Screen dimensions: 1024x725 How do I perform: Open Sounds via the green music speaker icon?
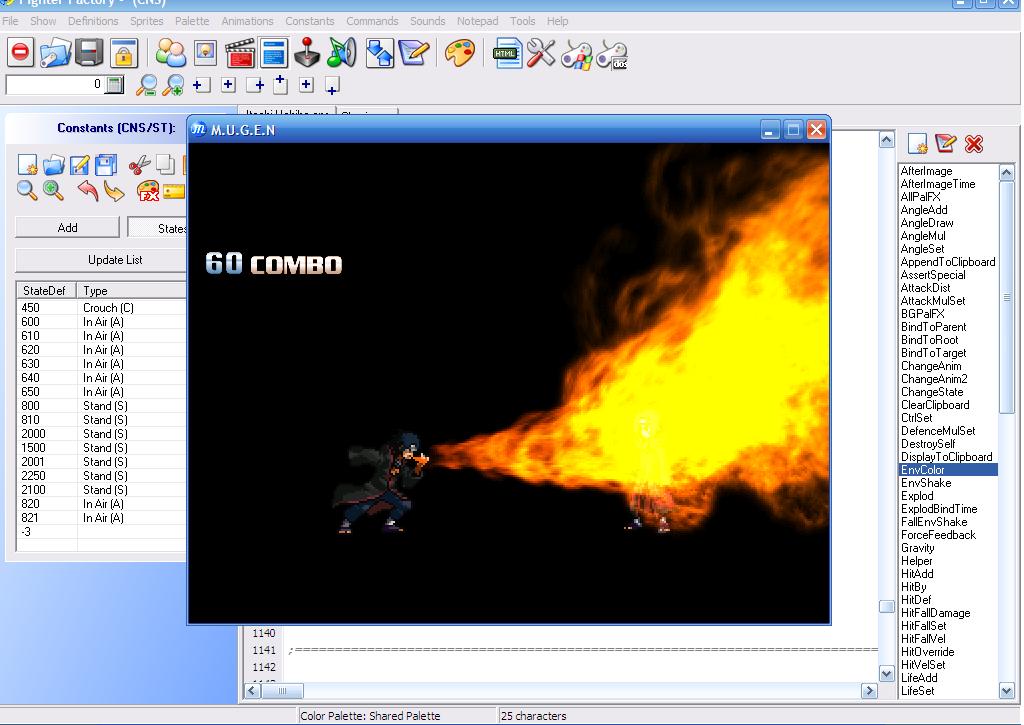tap(342, 53)
